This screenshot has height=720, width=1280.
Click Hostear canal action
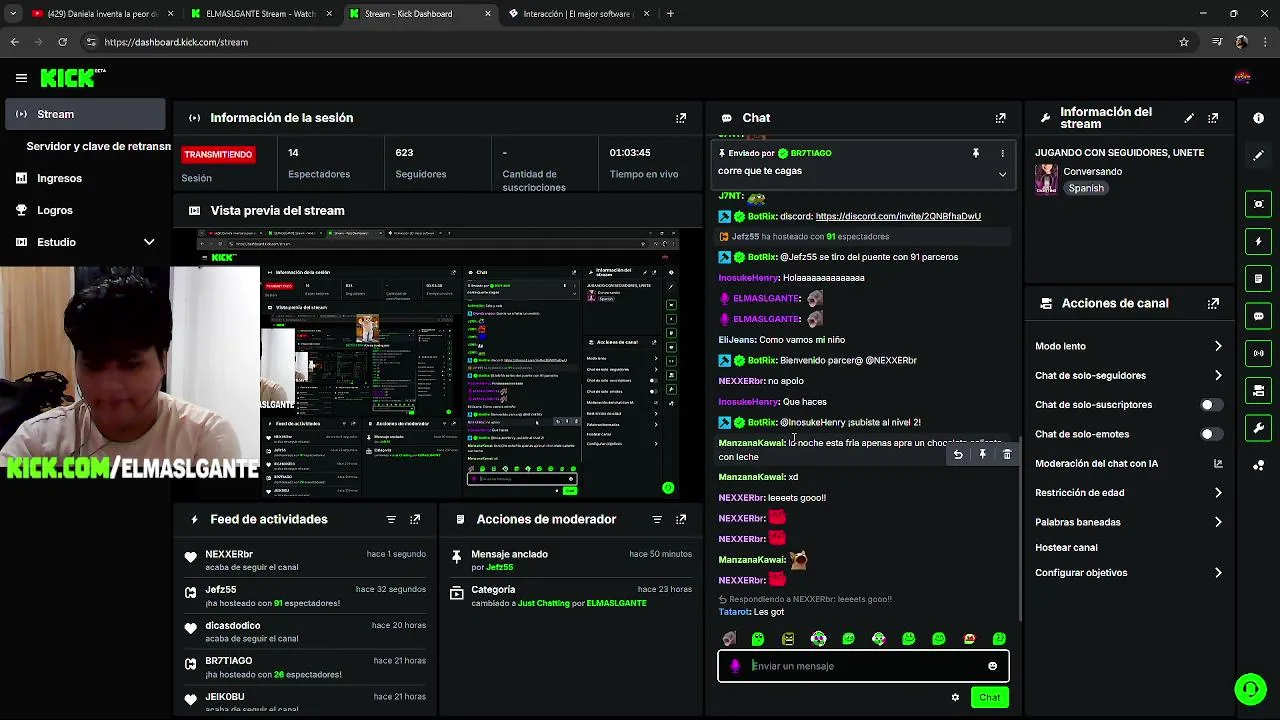1066,547
